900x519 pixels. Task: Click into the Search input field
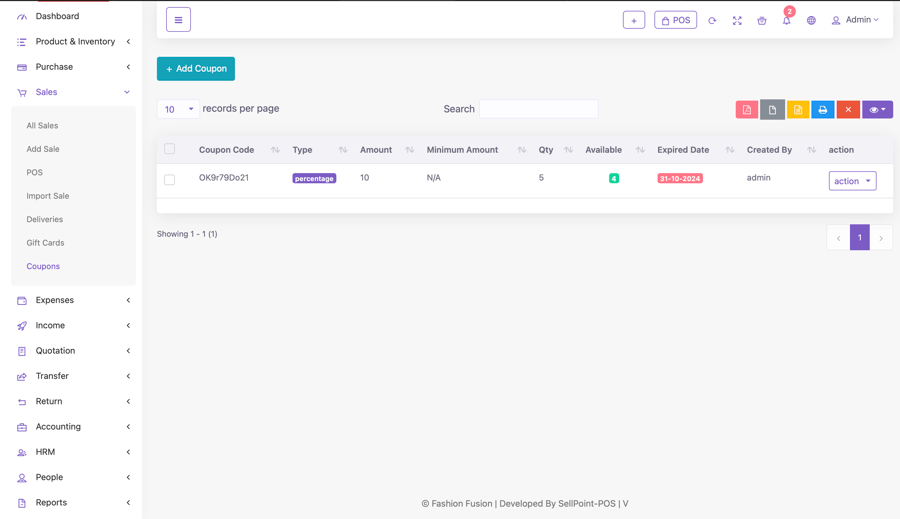(x=538, y=109)
